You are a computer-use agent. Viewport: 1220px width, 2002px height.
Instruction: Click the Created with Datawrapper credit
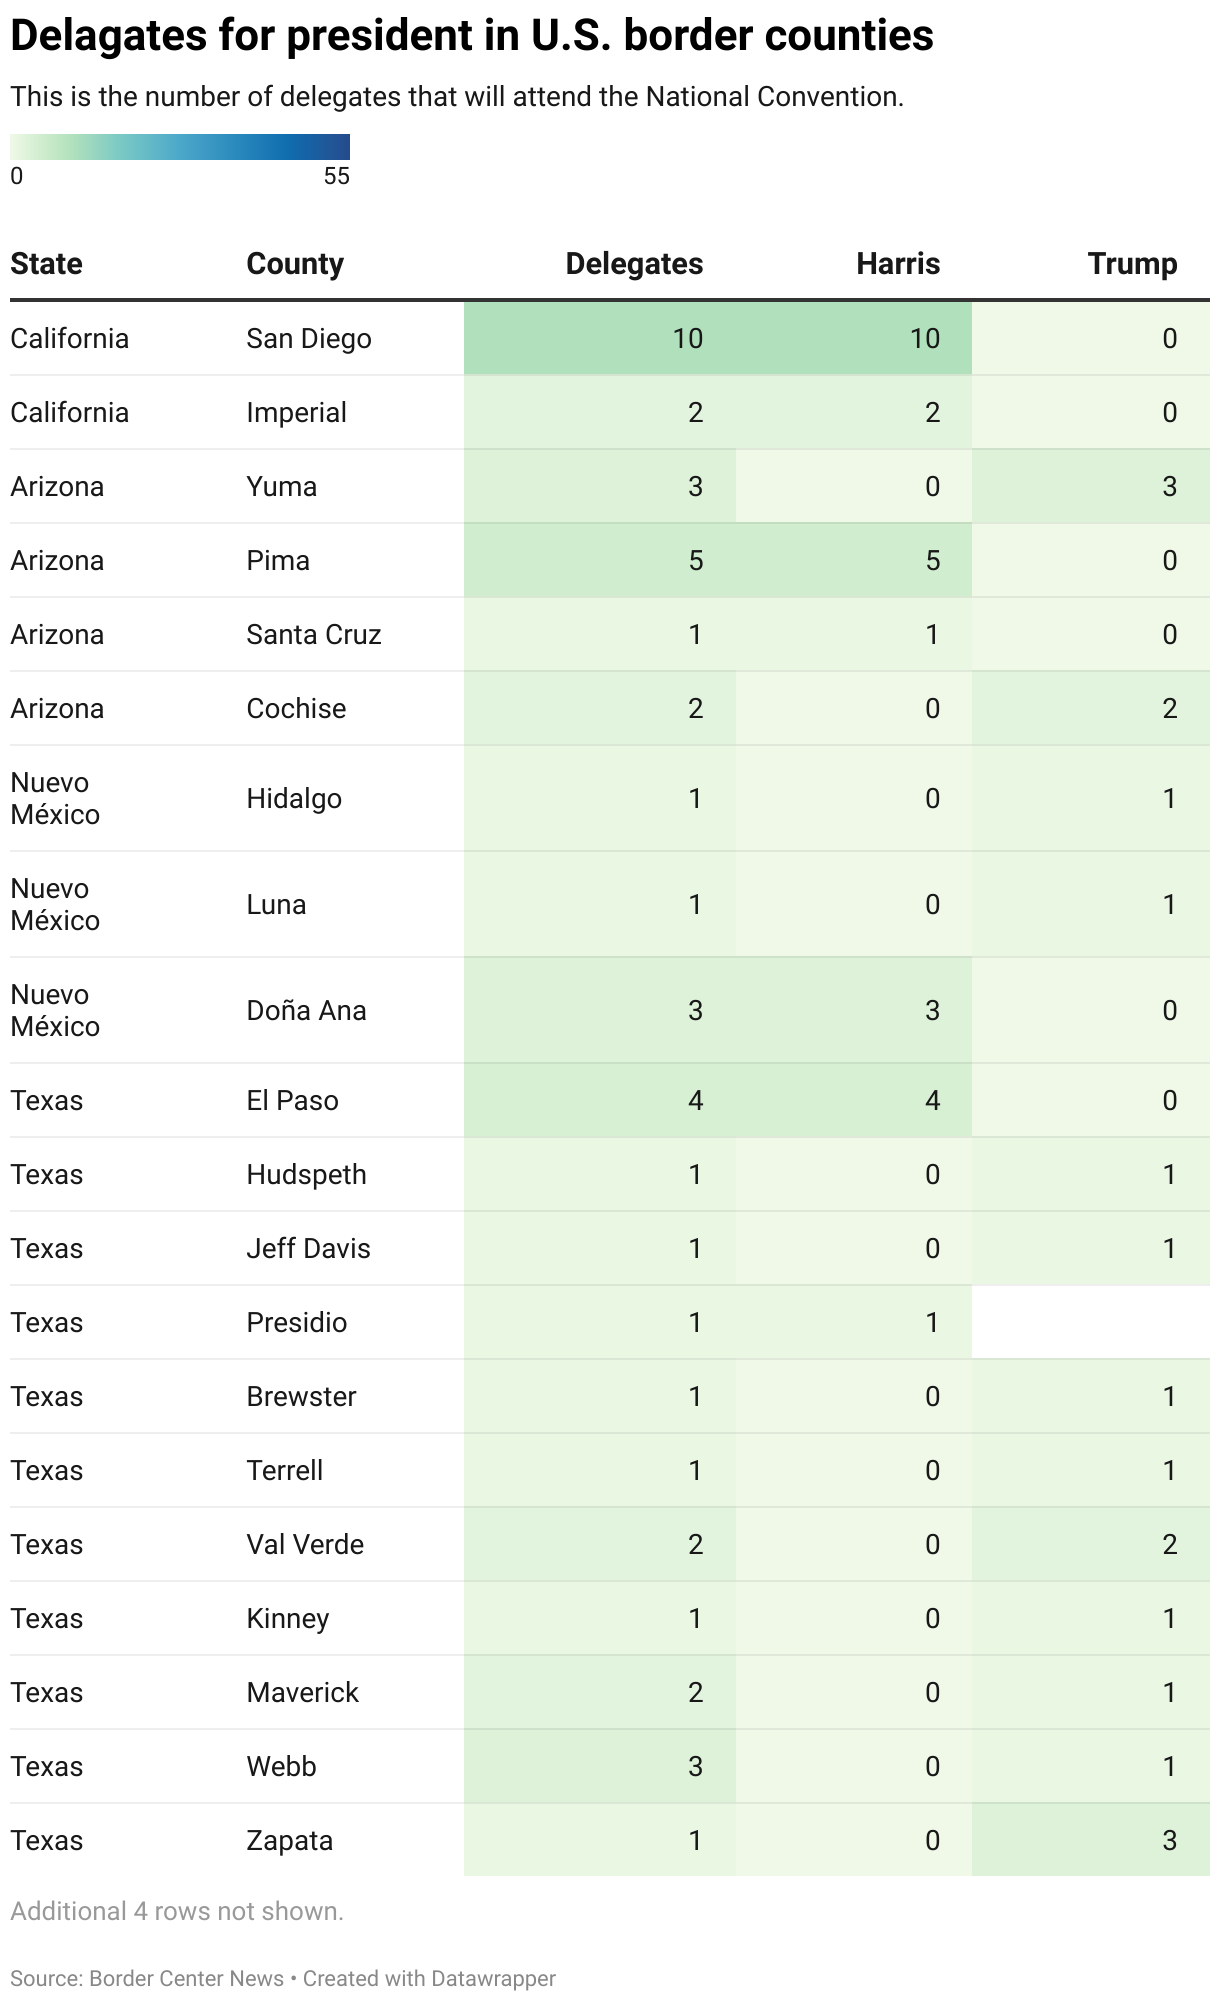(429, 1978)
